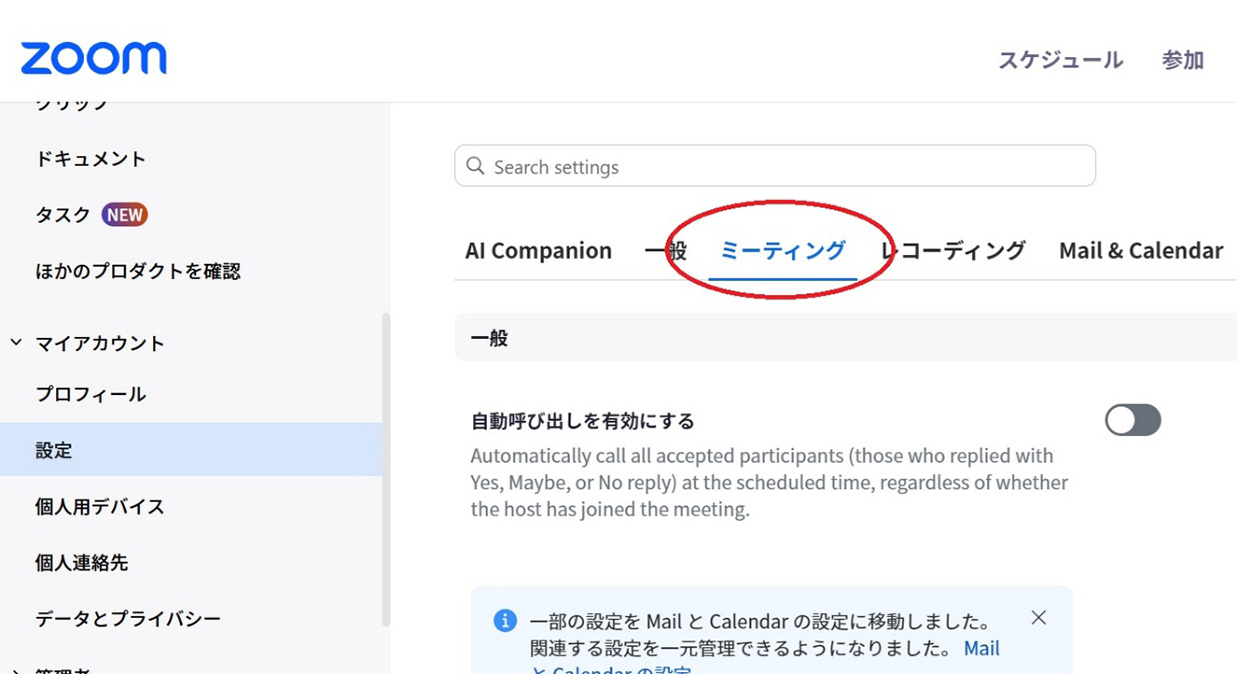Open ドキュメント in the sidebar
Viewport: 1237px width, 674px height.
91,159
